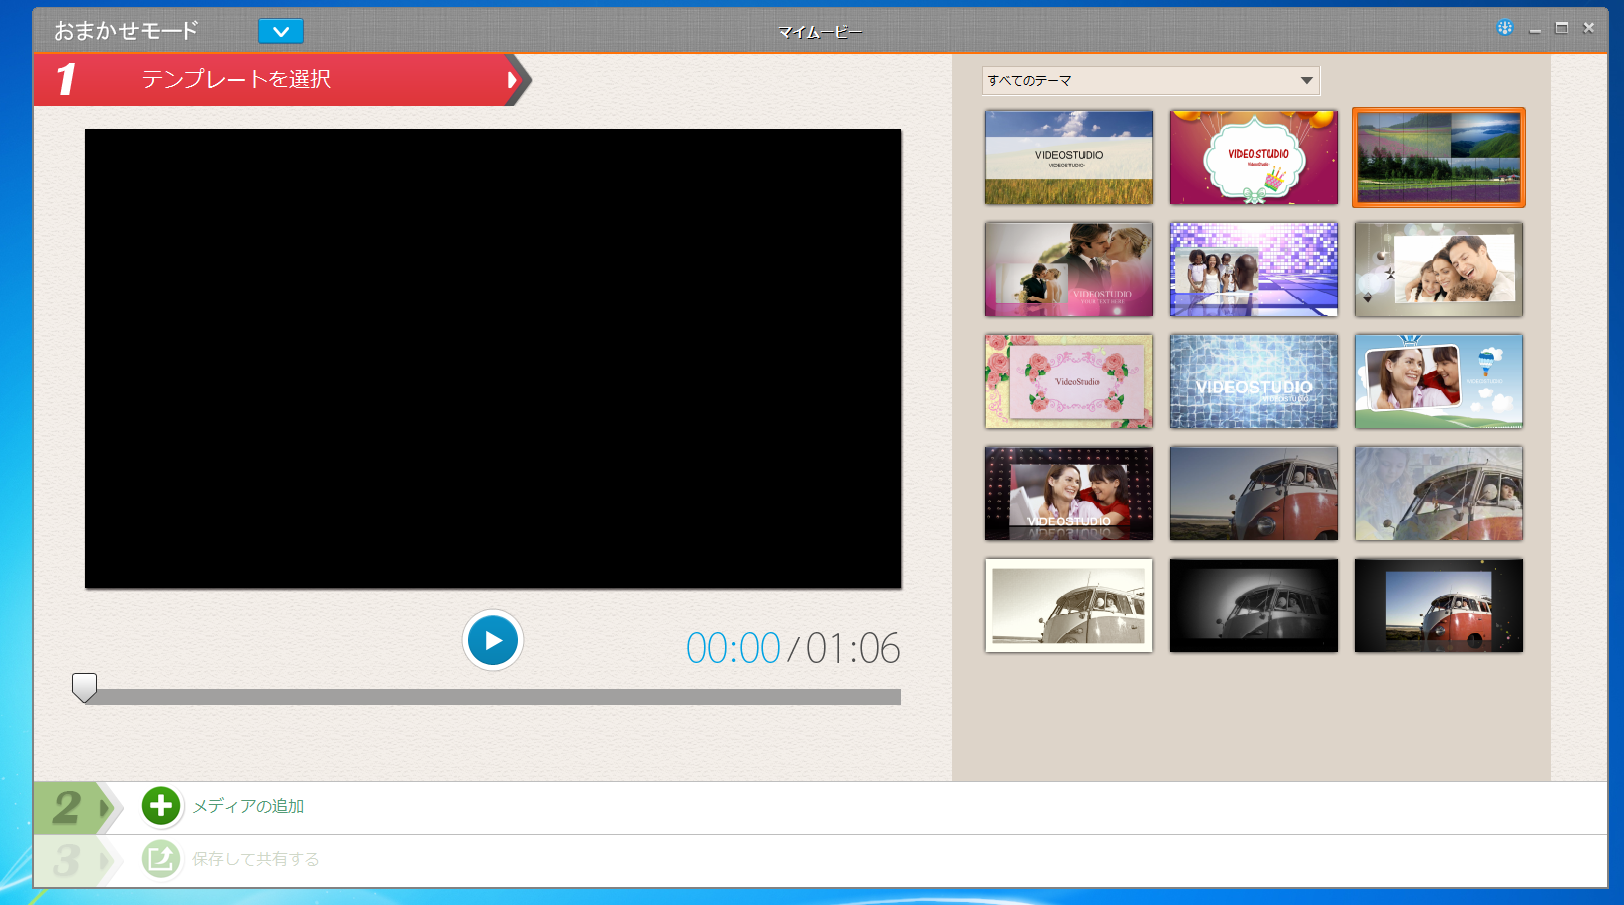This screenshot has width=1624, height=905.
Task: Click the blue globe settings icon
Action: tap(1505, 28)
